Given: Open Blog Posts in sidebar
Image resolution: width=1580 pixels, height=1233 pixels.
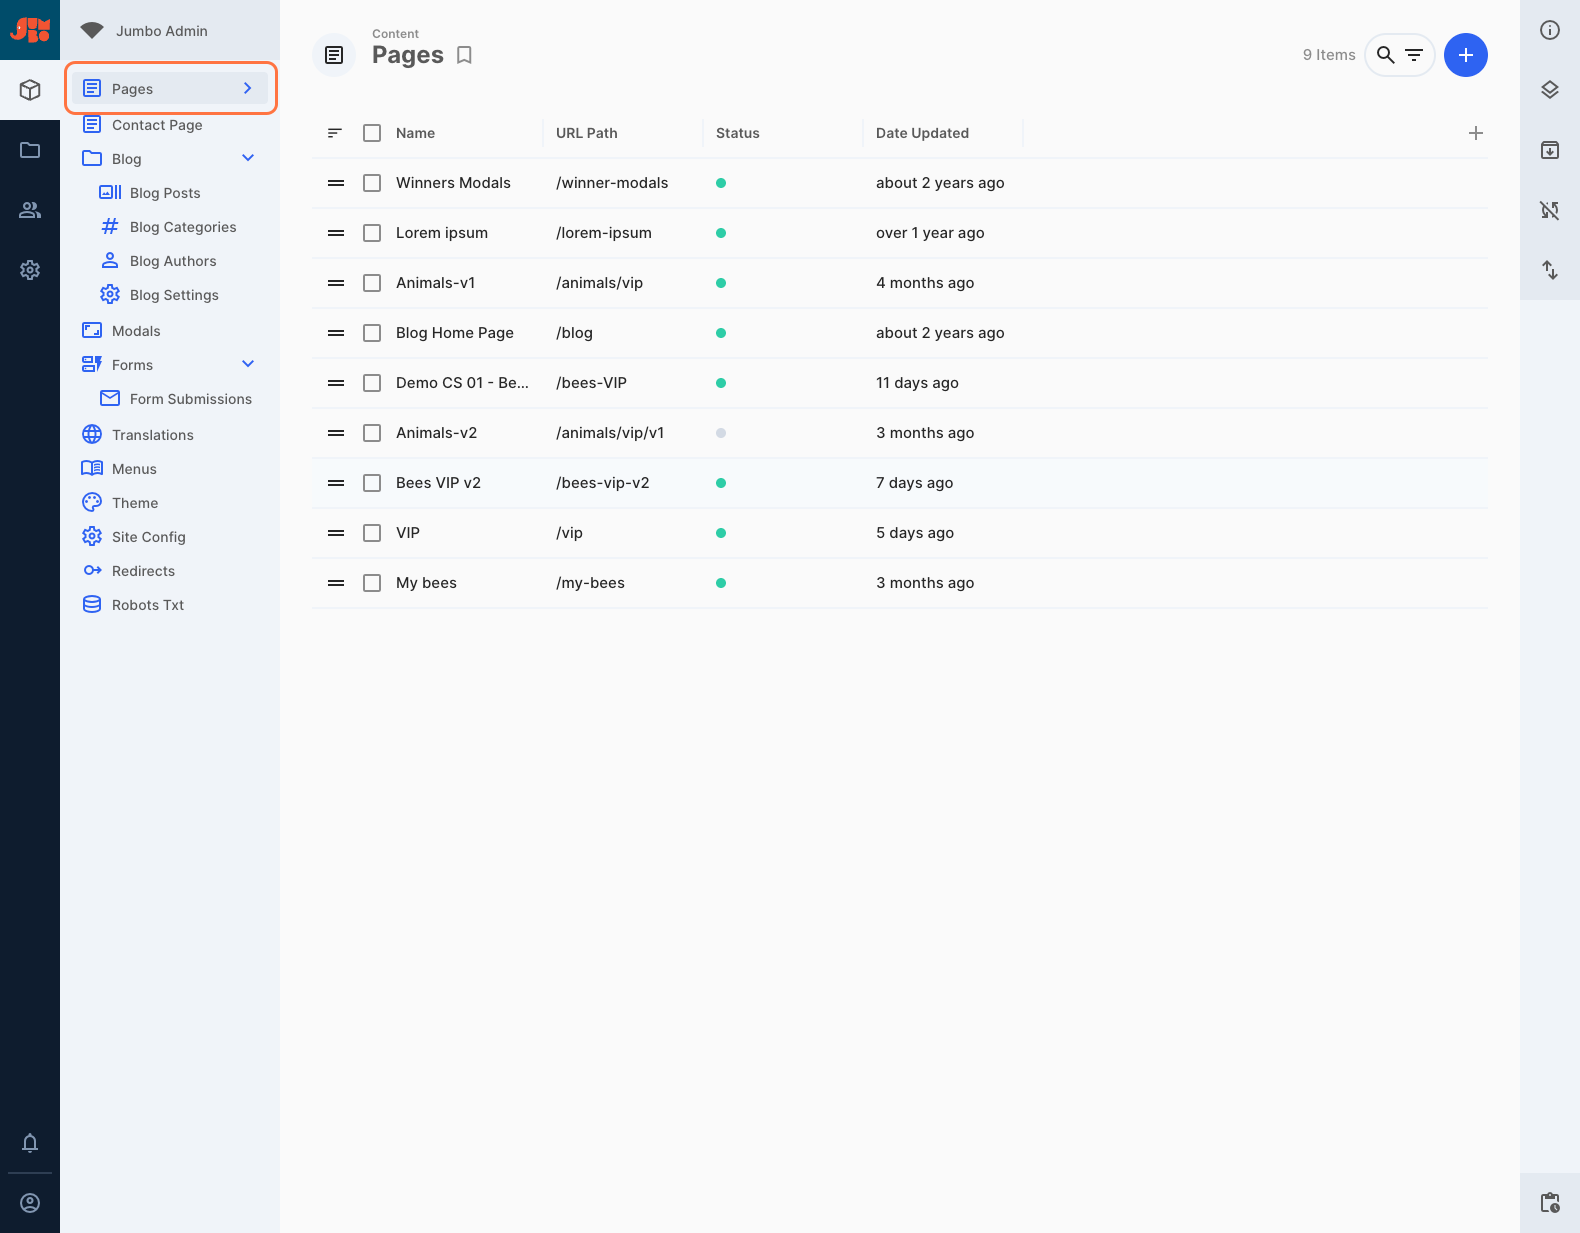Looking at the screenshot, I should (x=165, y=193).
